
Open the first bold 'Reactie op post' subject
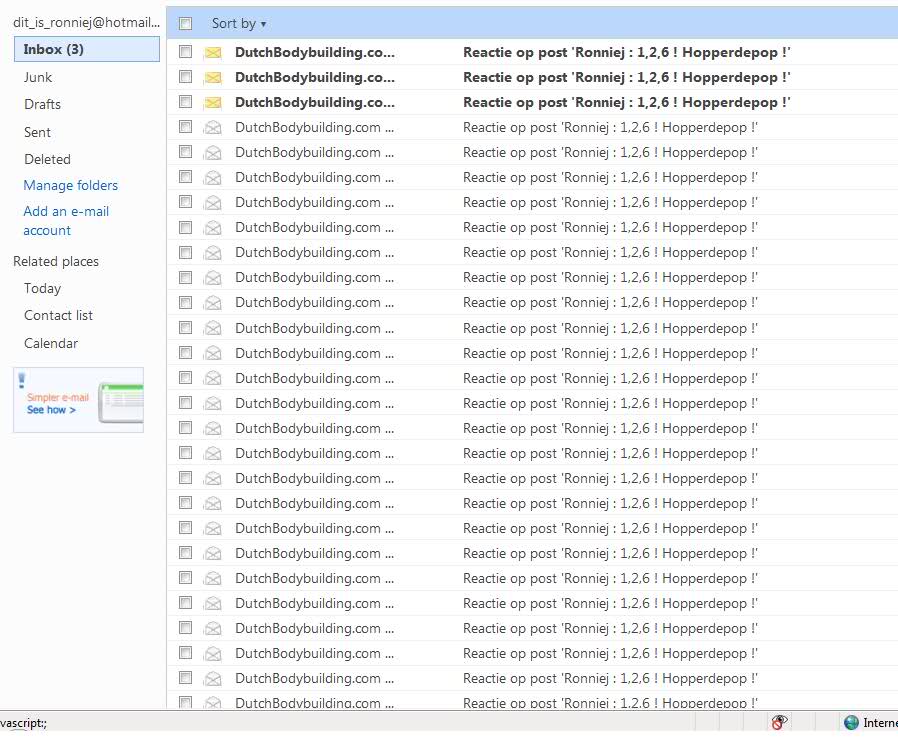point(626,52)
